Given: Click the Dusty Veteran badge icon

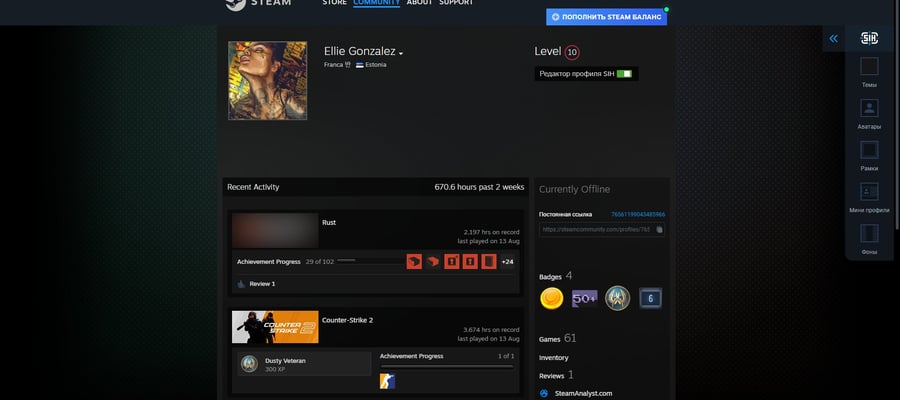Looking at the screenshot, I should [249, 364].
